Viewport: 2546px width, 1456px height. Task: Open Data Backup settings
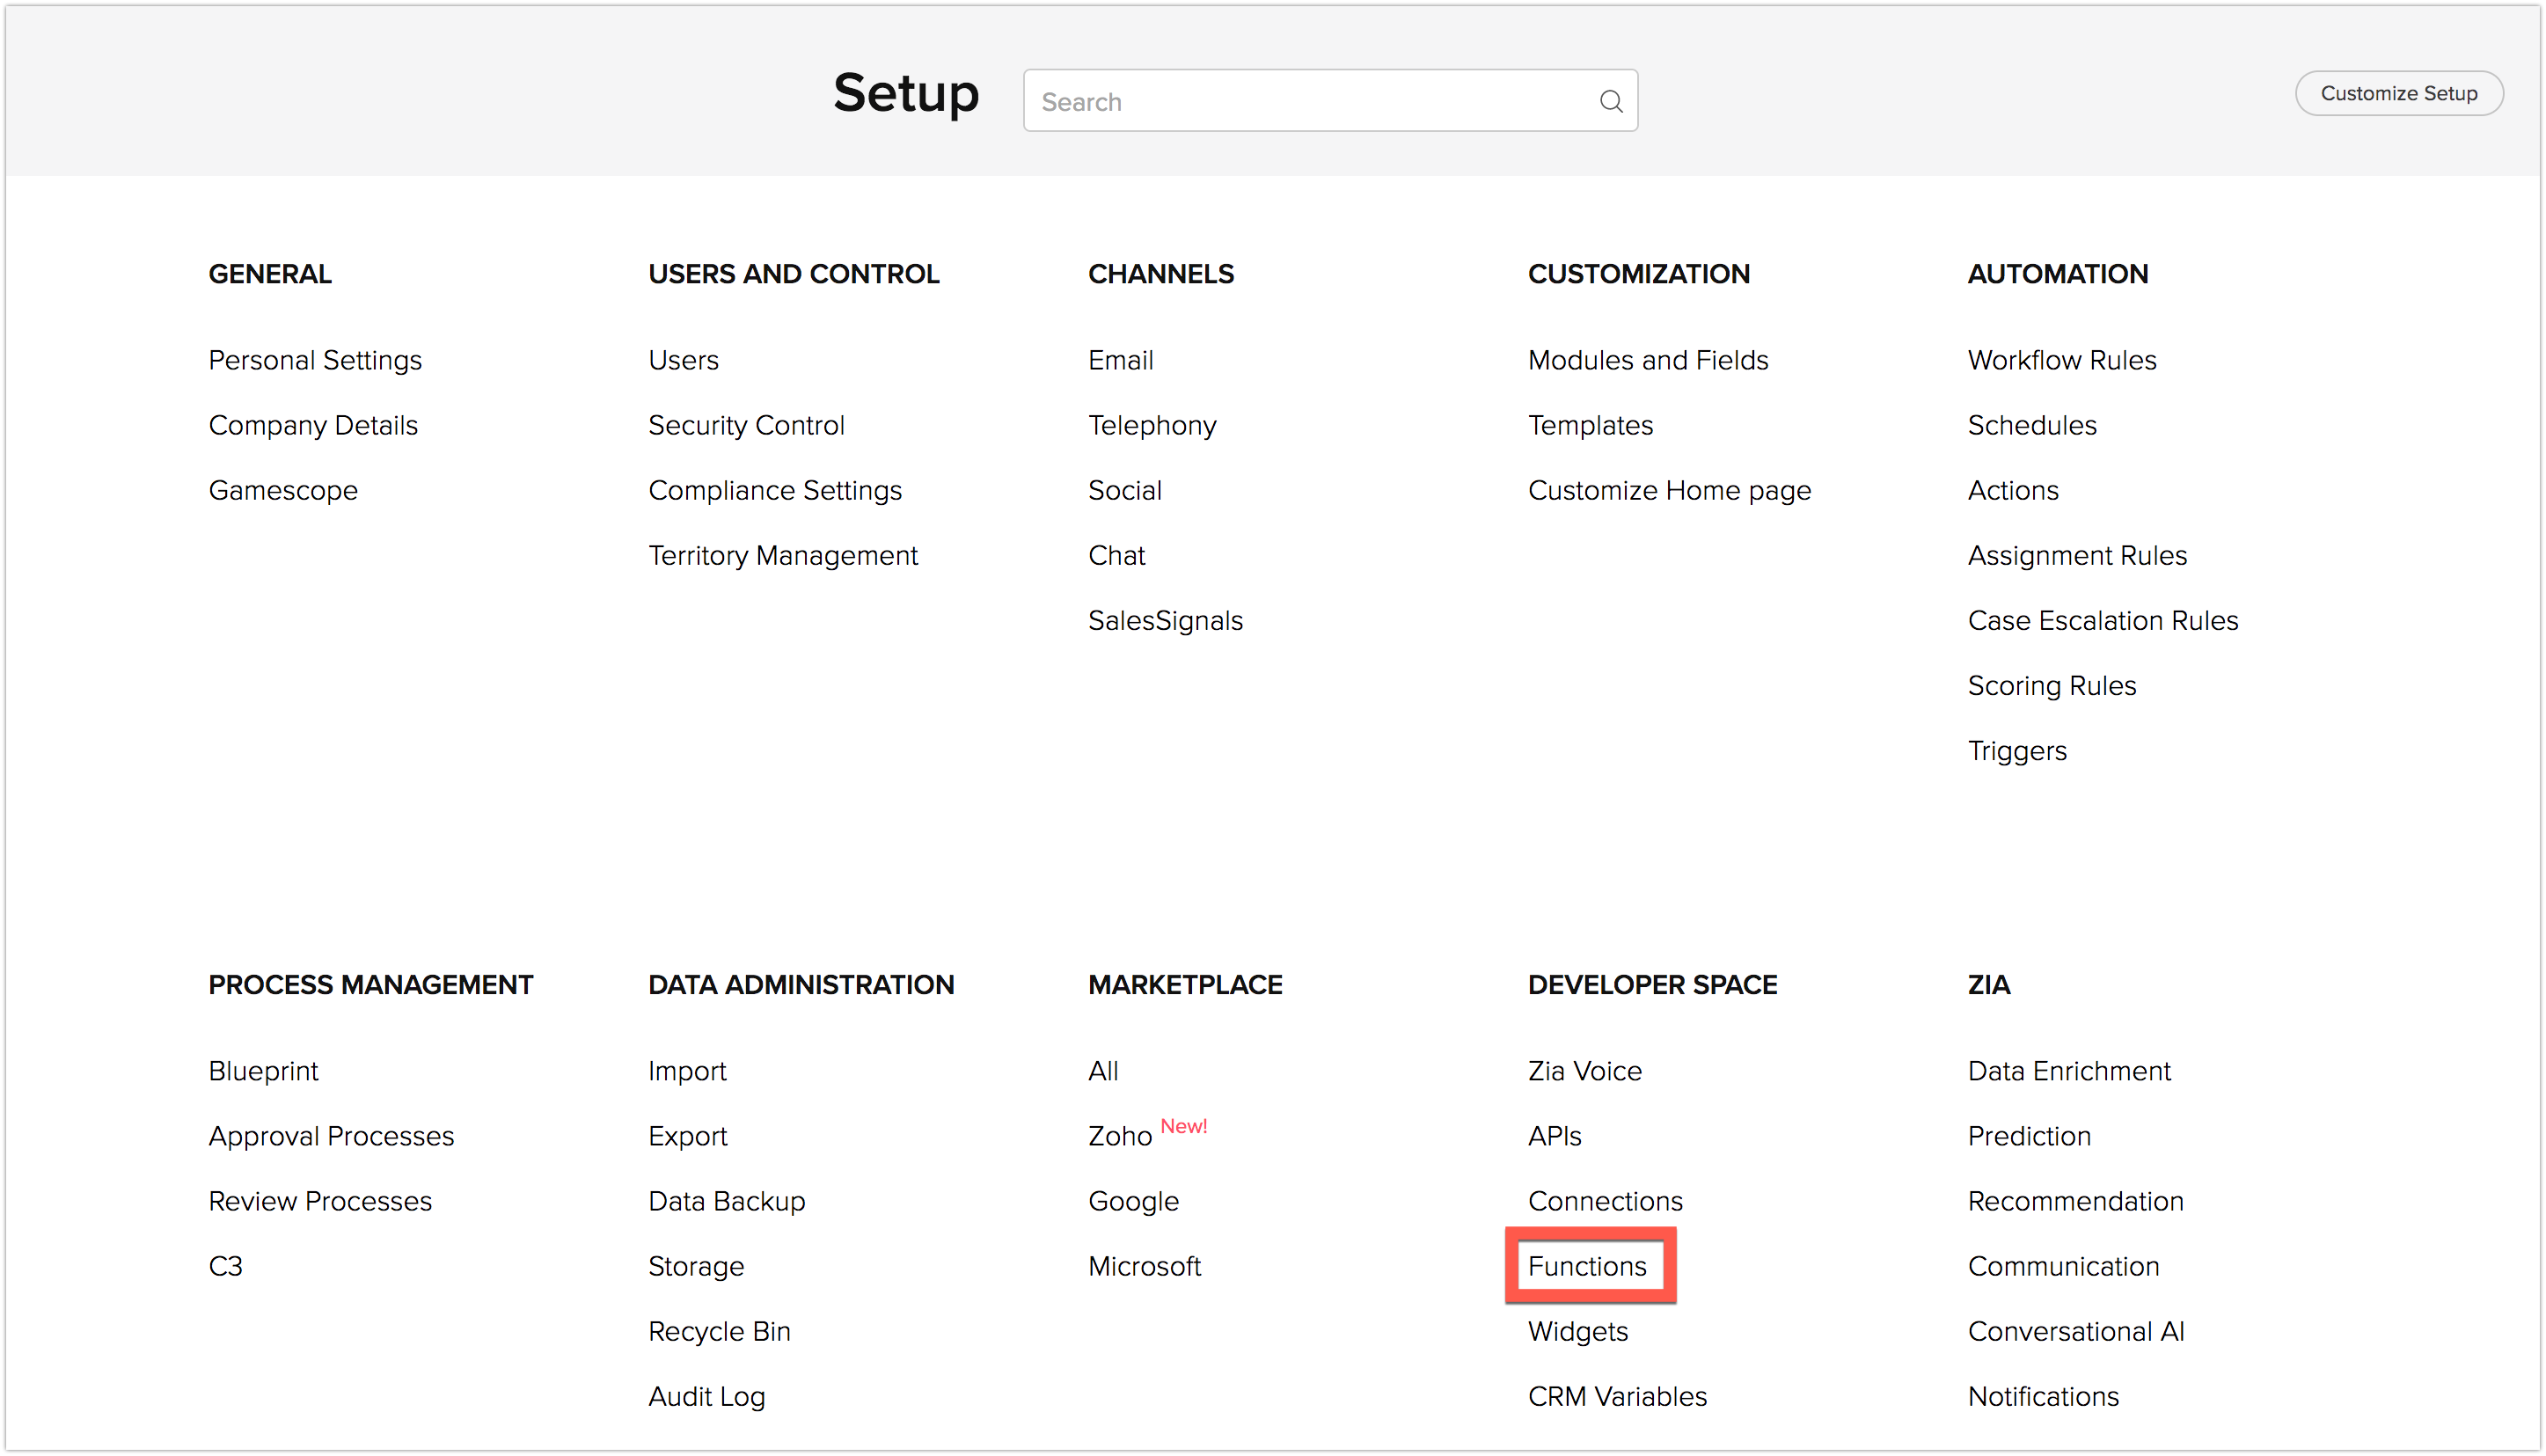(726, 1201)
